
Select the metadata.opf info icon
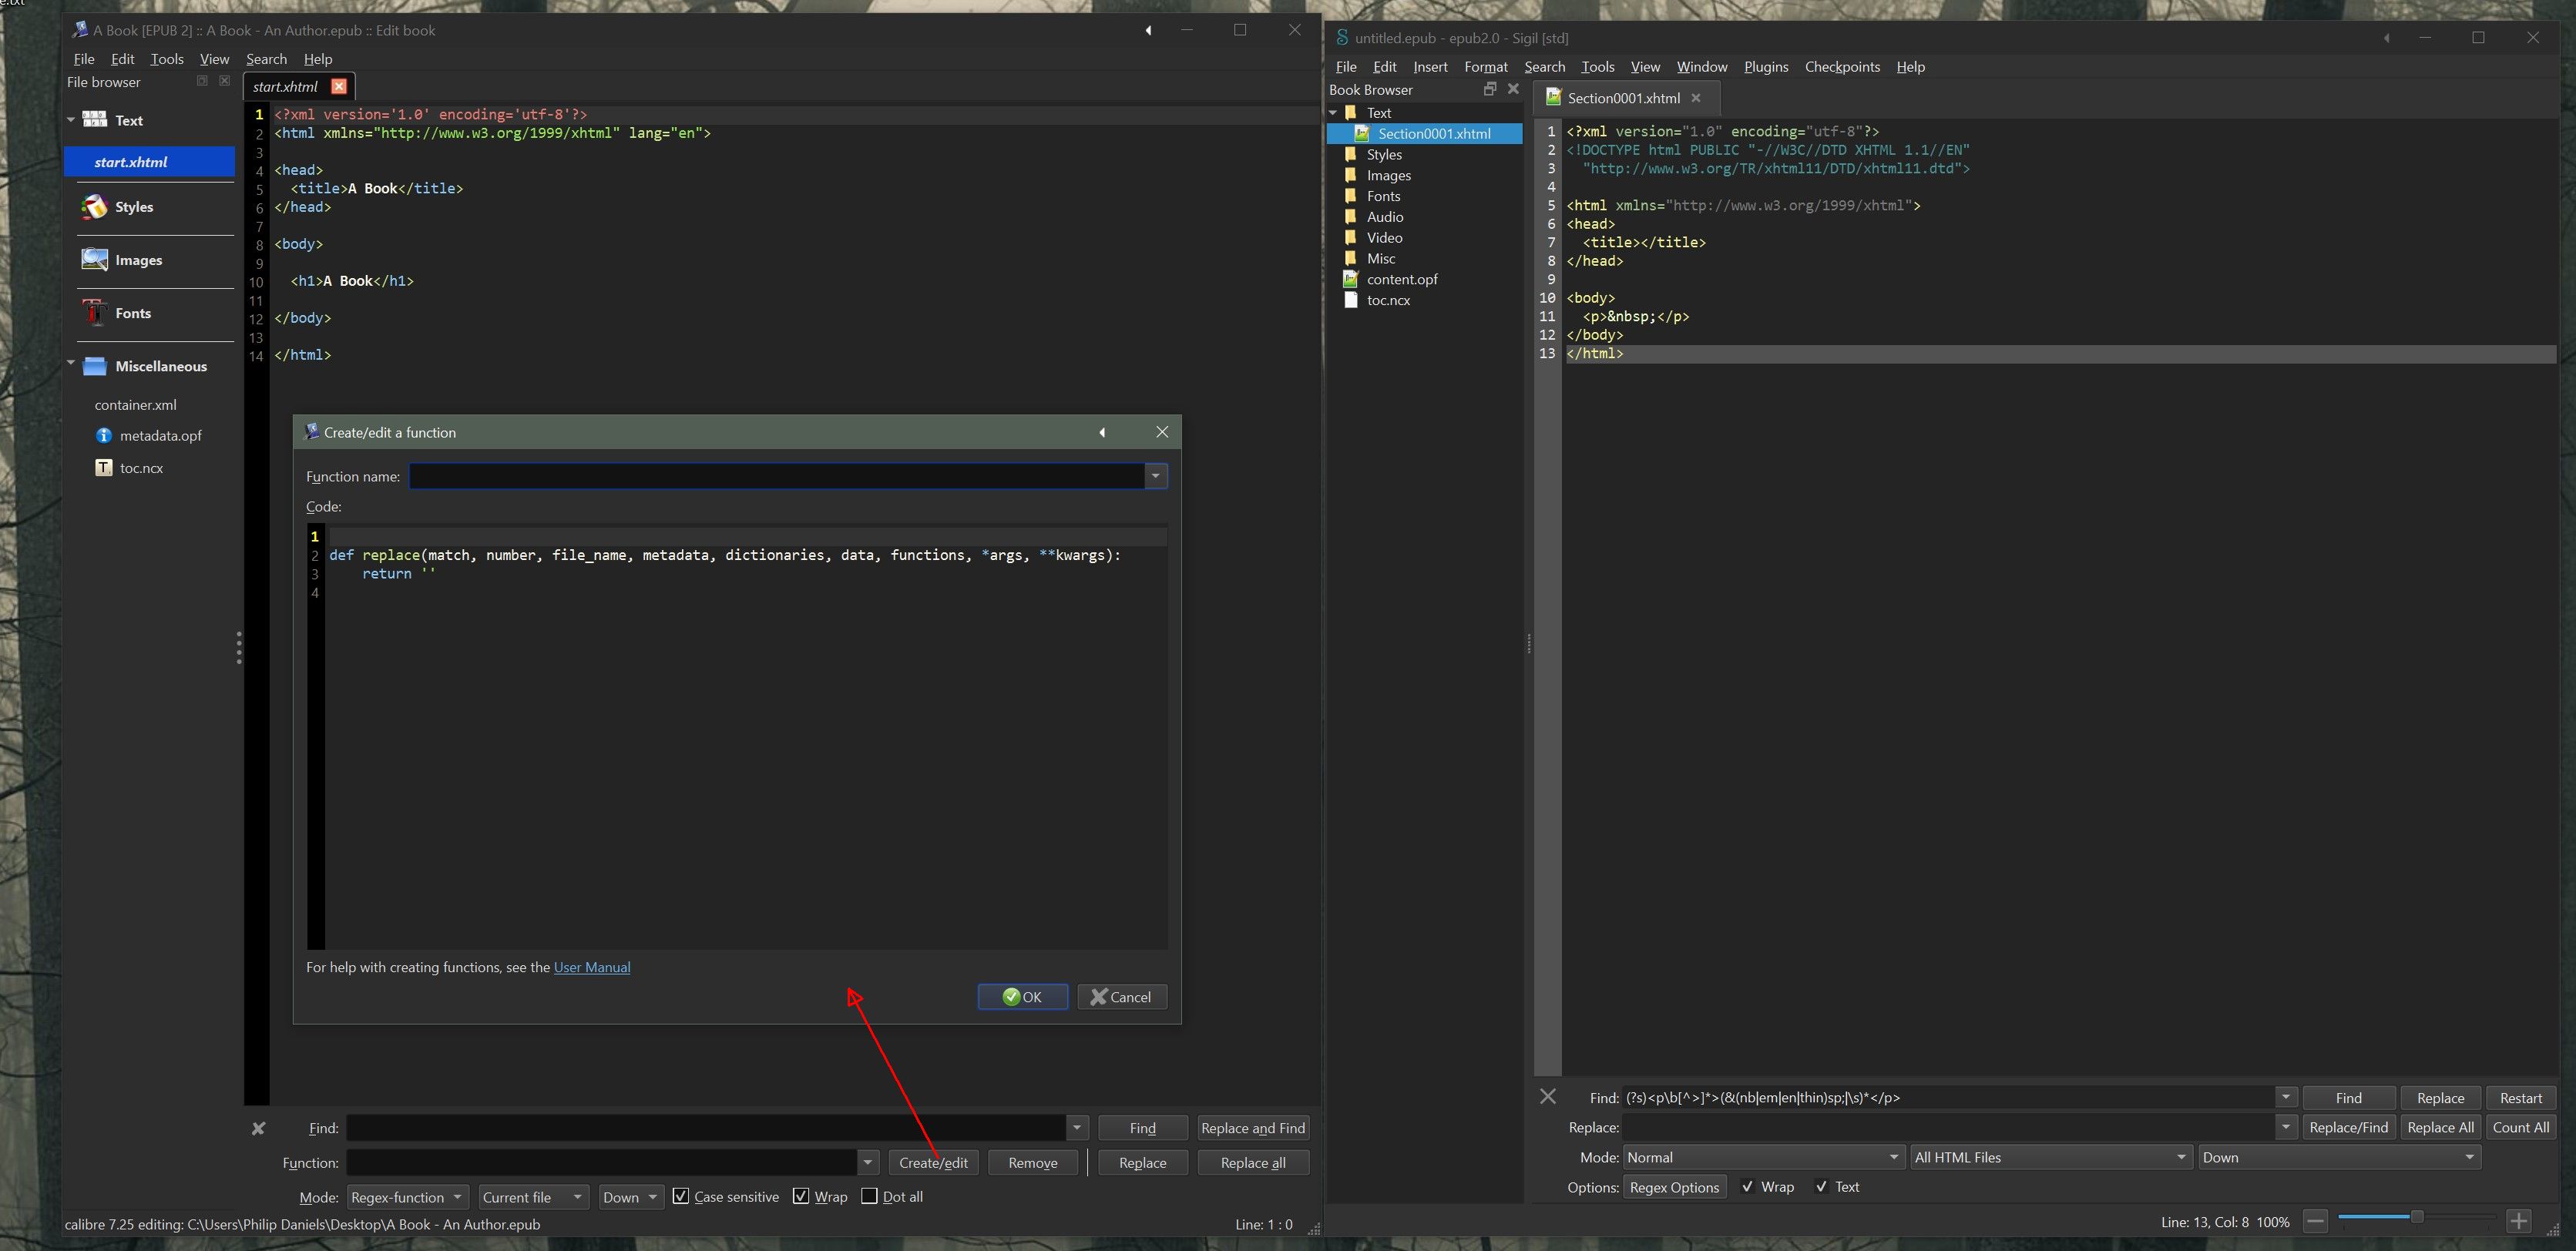coord(104,436)
